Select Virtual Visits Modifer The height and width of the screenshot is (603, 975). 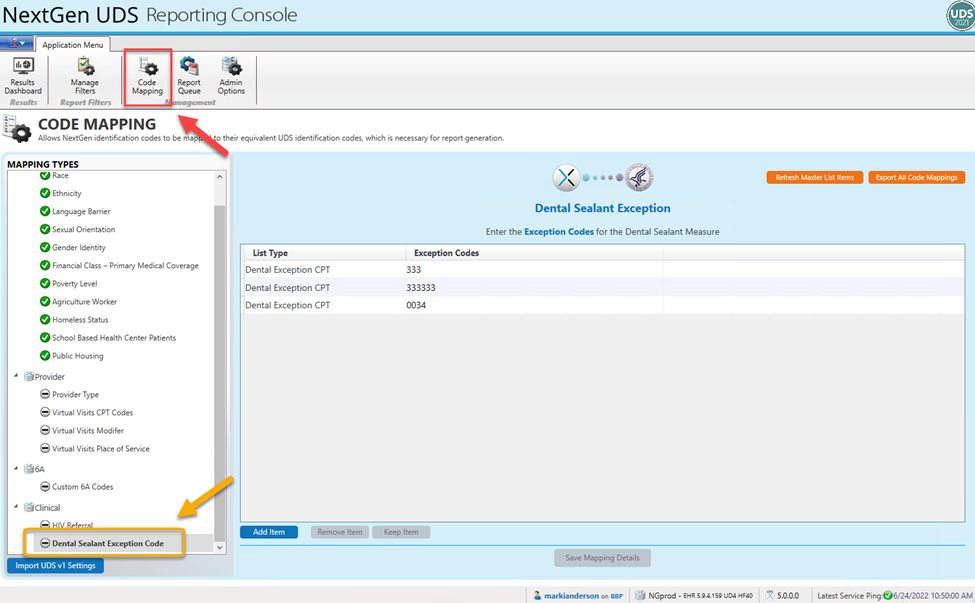pyautogui.click(x=88, y=430)
